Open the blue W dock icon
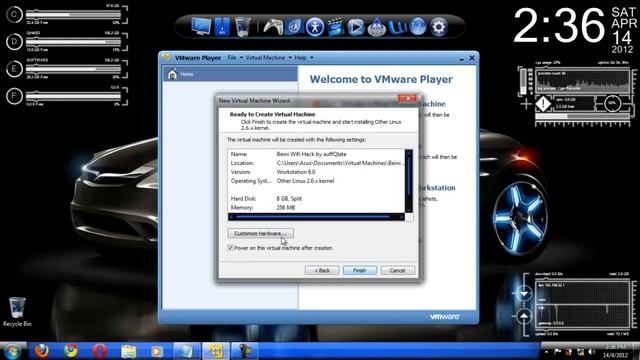The height and width of the screenshot is (360, 640). pyautogui.click(x=397, y=27)
